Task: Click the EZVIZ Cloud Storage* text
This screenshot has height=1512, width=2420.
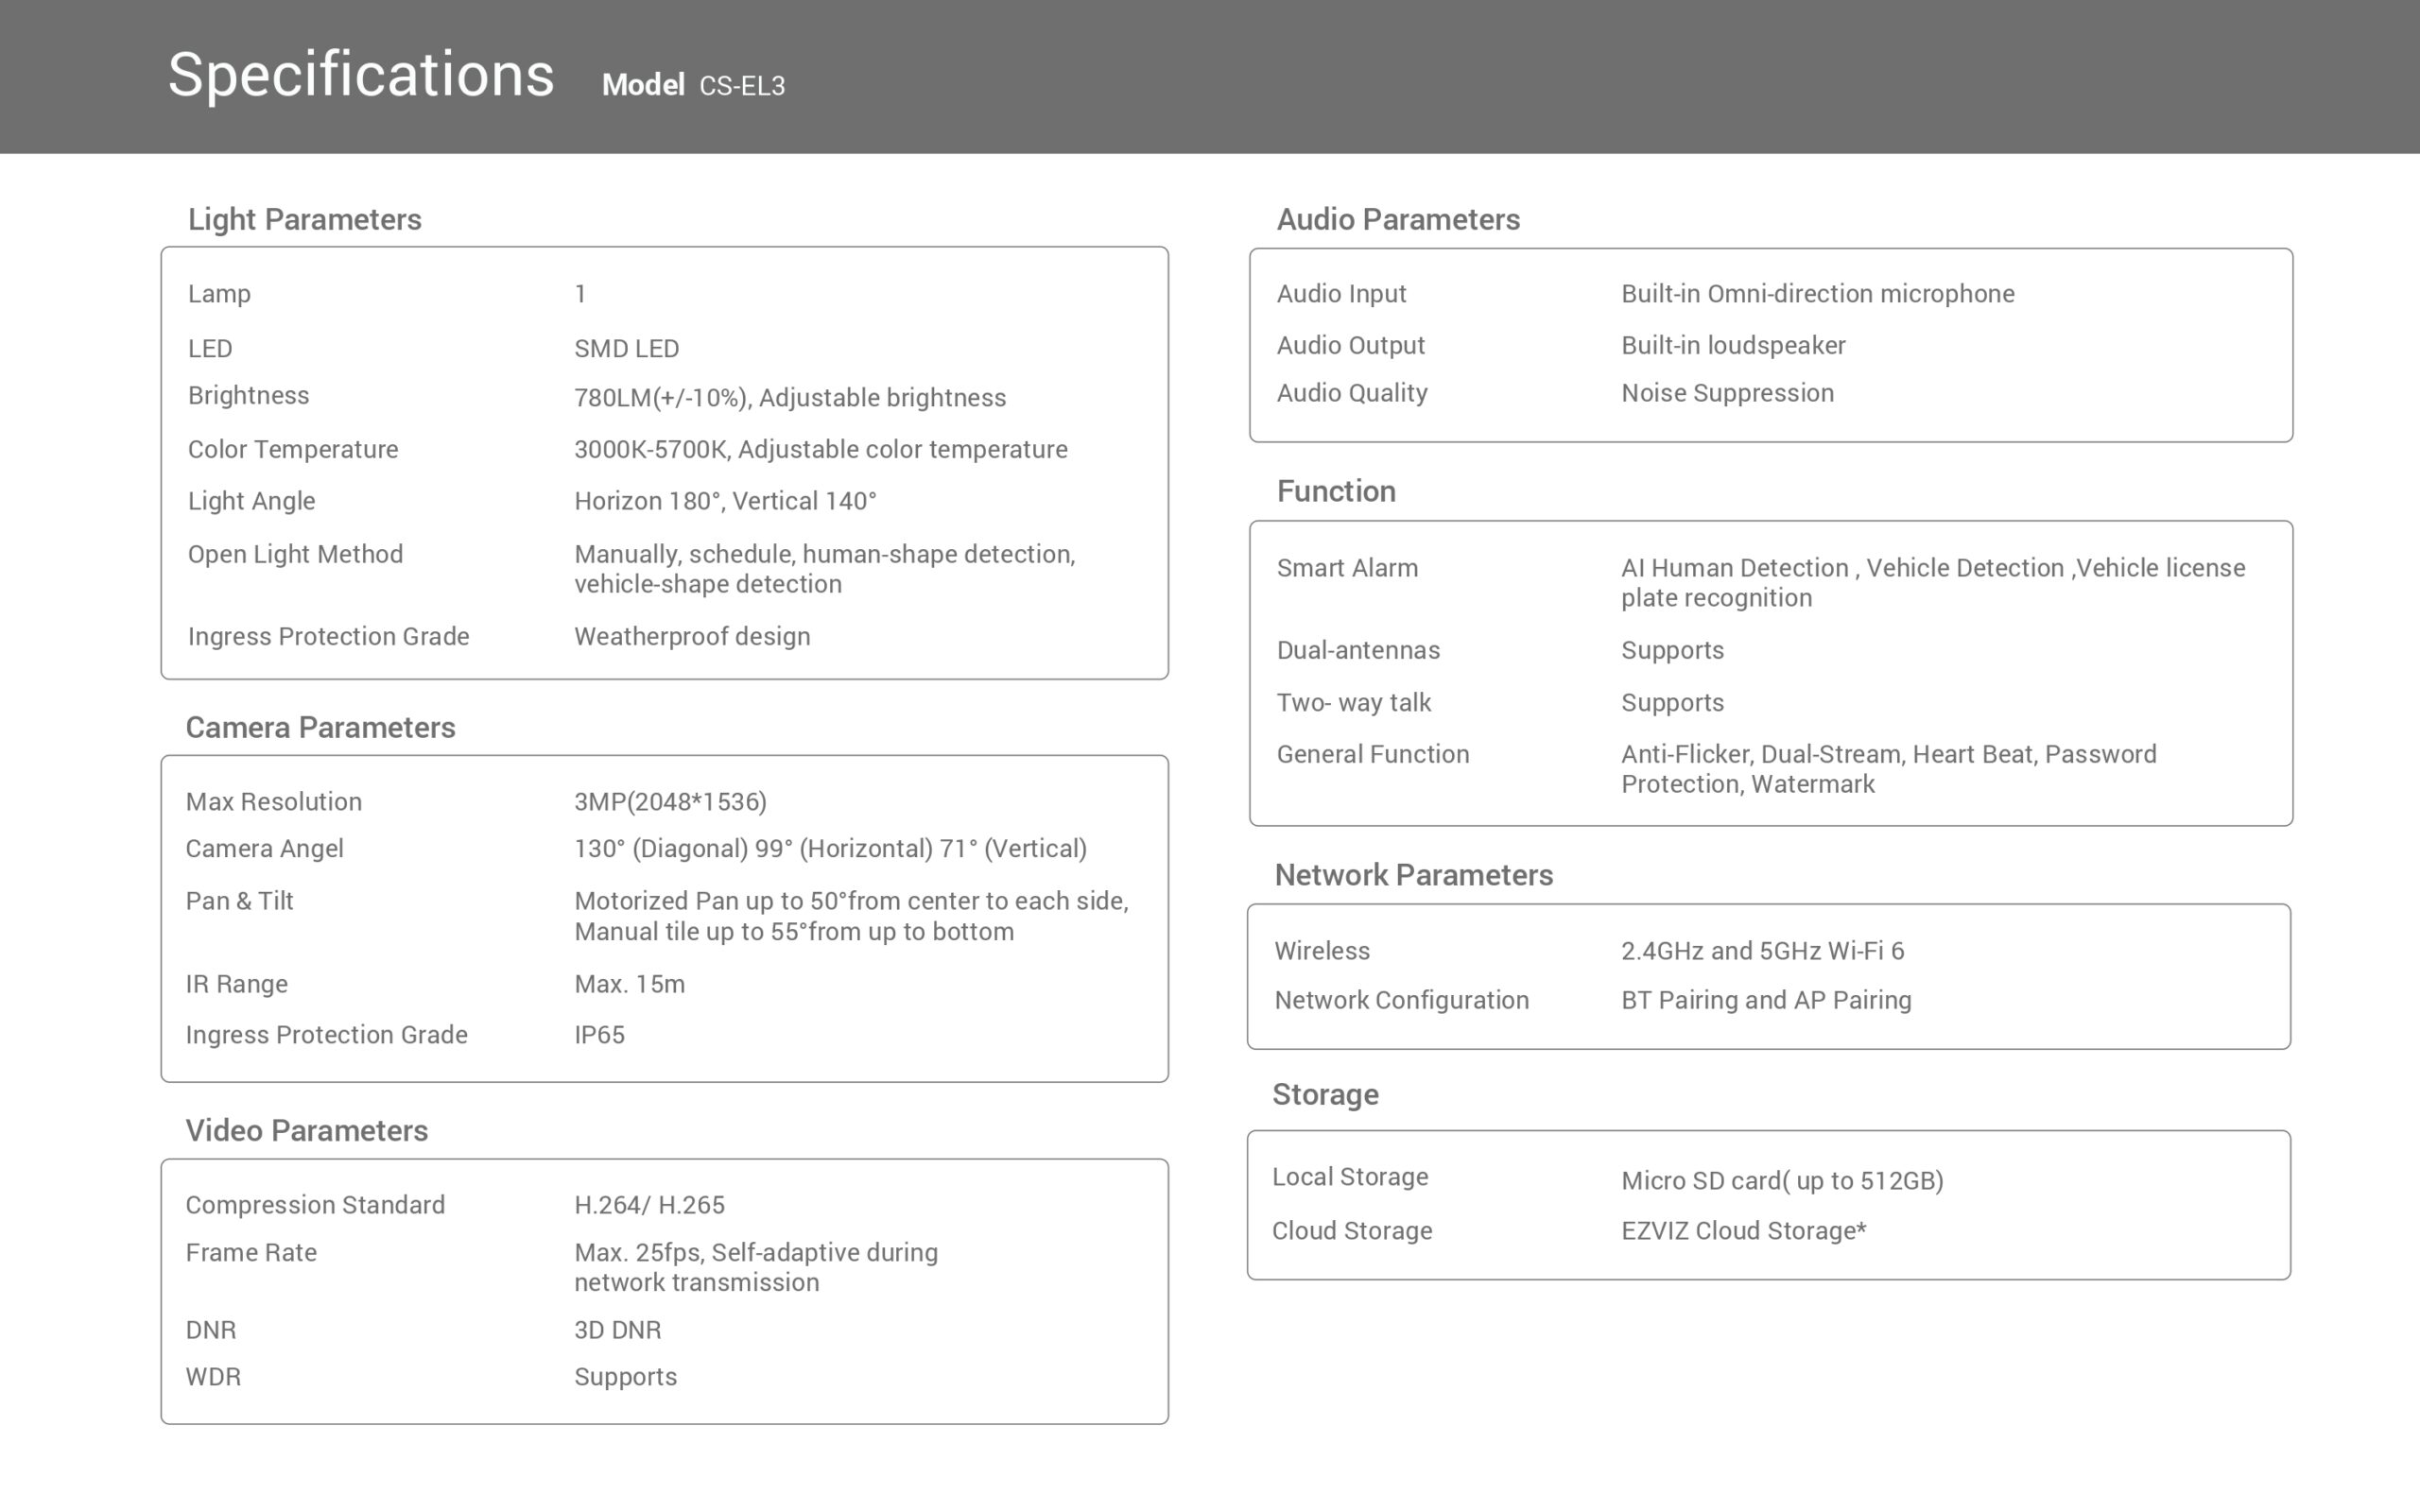Action: point(1743,1230)
